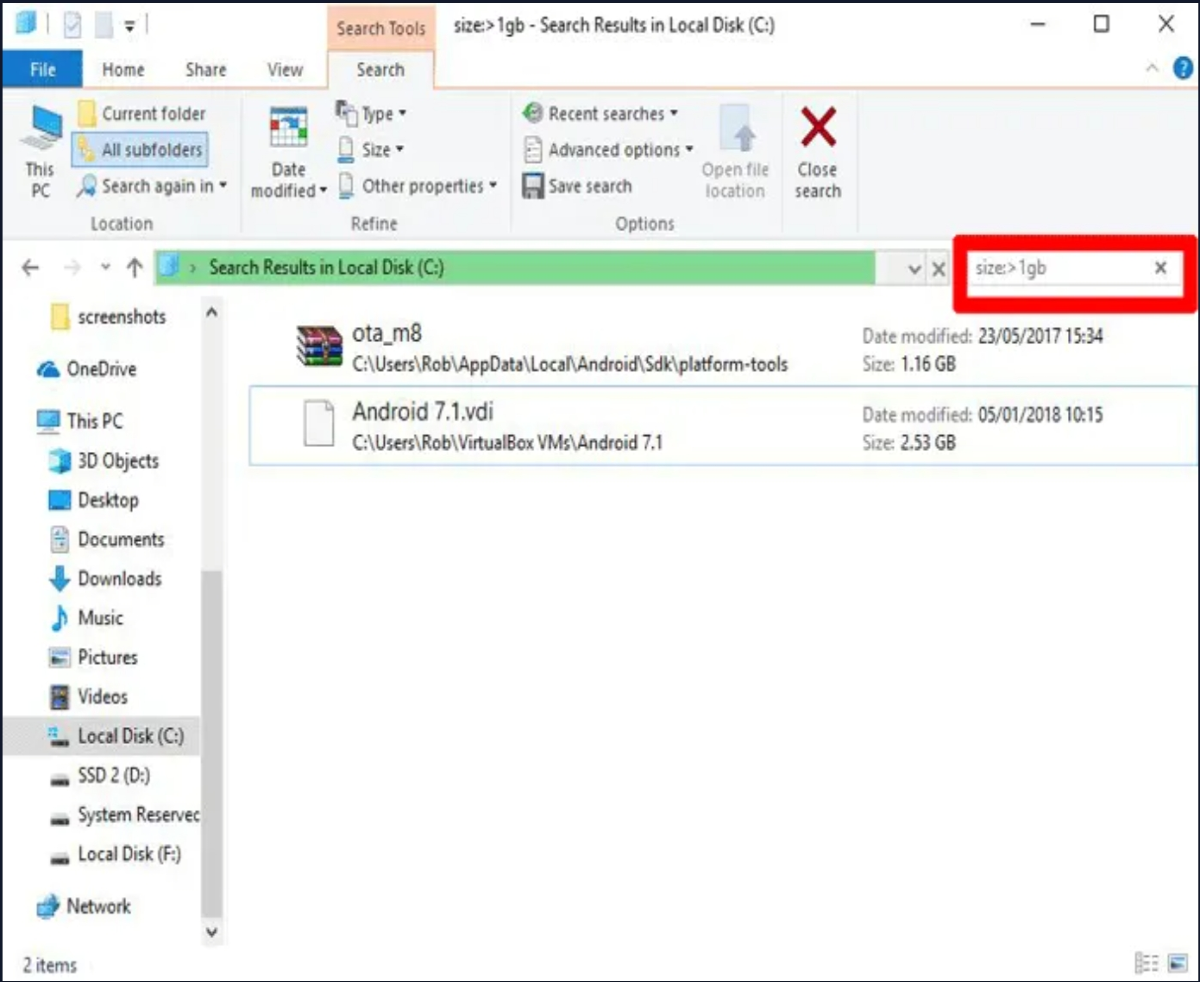Viewport: 1200px width, 982px height.
Task: Open Advanced options dropdown
Action: [x=608, y=150]
